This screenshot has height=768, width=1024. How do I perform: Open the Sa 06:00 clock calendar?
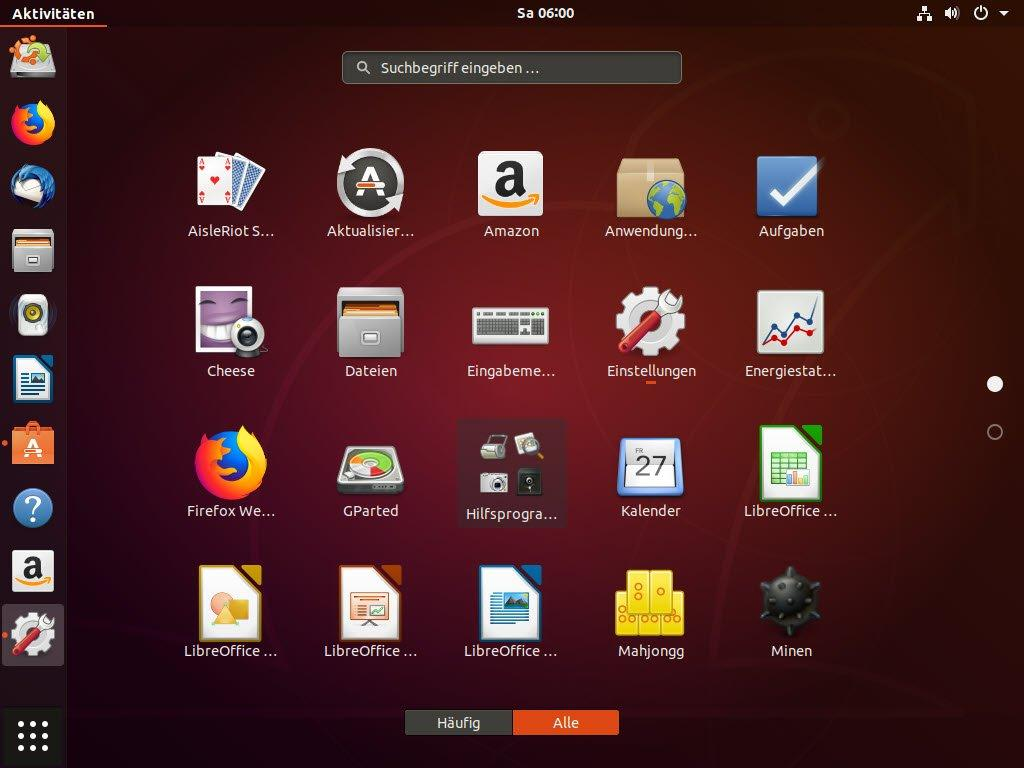[x=545, y=13]
